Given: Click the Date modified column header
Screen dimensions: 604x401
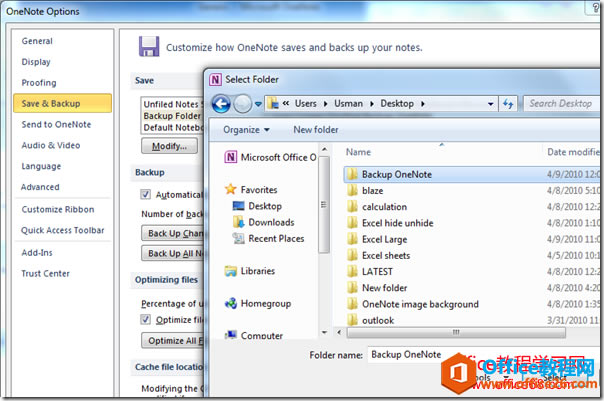Looking at the screenshot, I should (x=573, y=152).
